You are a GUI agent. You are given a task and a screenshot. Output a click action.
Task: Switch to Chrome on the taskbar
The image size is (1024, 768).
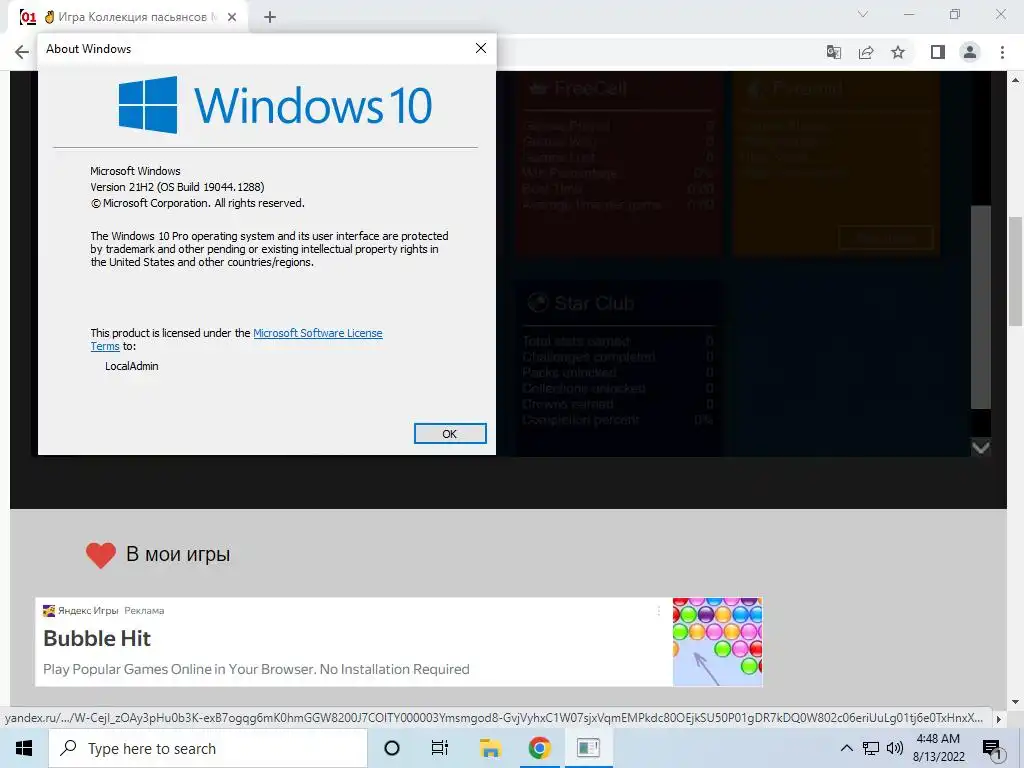539,748
